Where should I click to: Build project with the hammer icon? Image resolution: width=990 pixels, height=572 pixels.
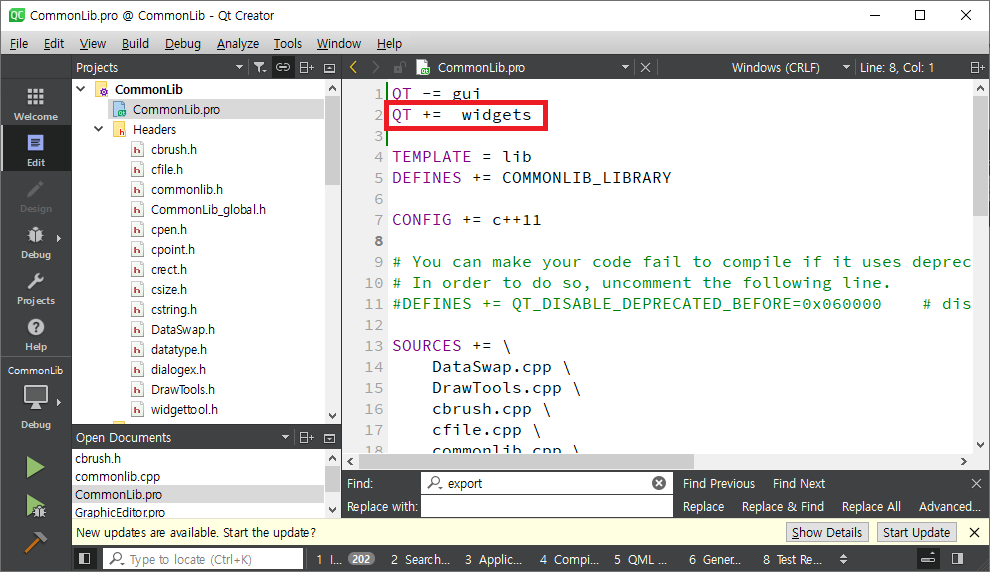click(35, 542)
